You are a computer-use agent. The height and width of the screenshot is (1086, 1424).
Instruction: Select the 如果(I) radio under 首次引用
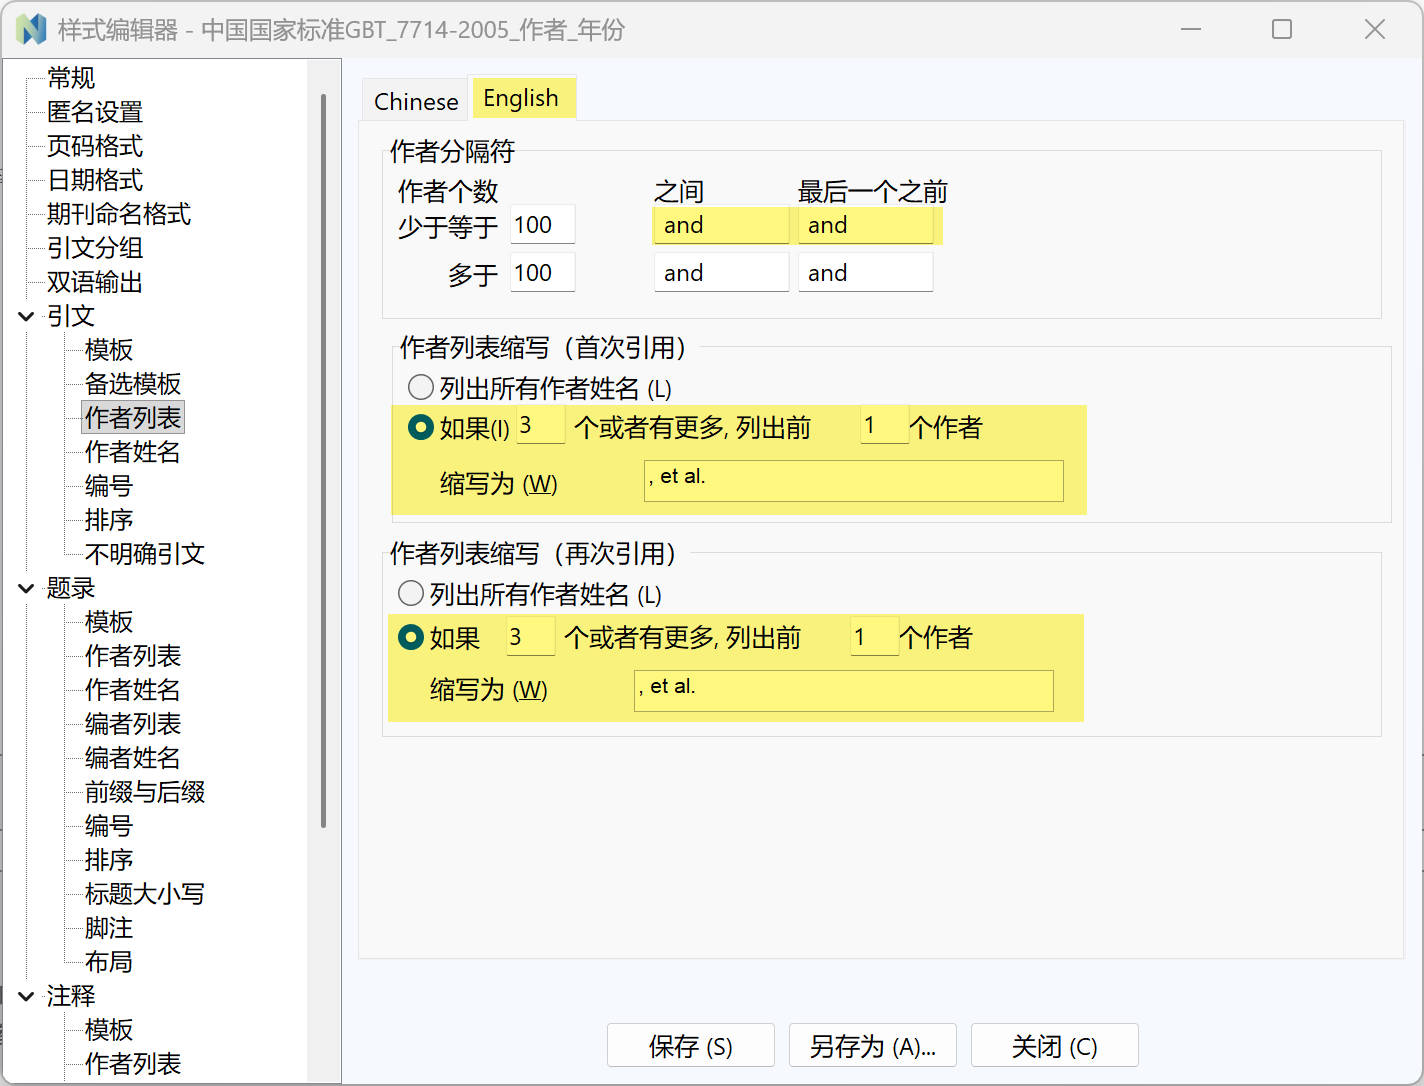[421, 427]
